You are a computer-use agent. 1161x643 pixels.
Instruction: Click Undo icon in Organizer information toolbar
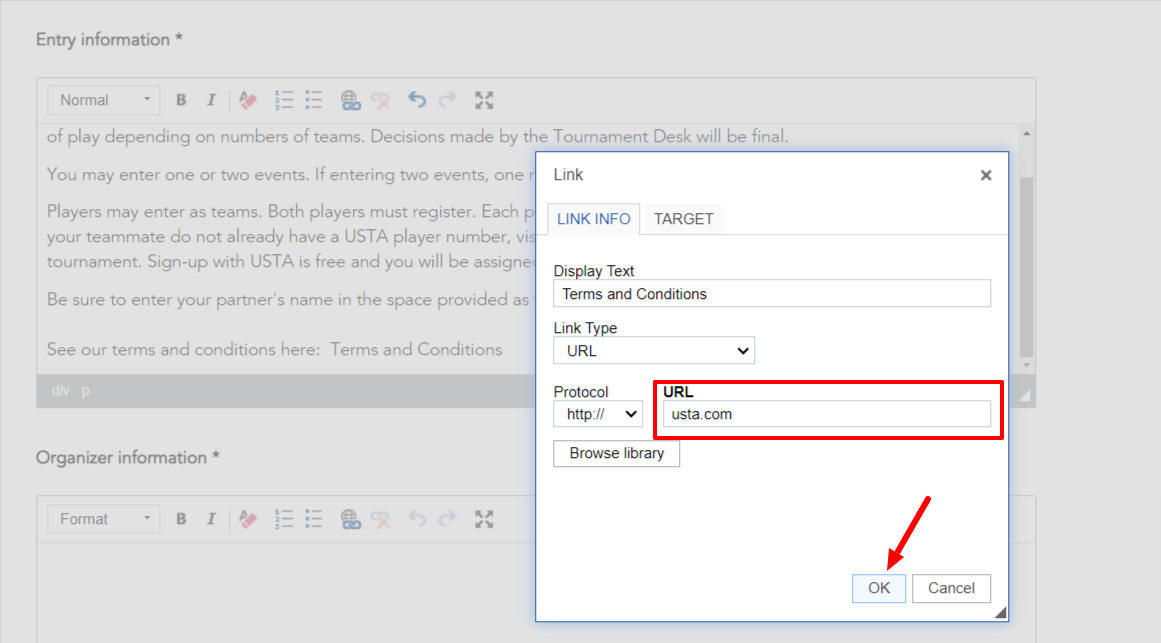(x=417, y=519)
